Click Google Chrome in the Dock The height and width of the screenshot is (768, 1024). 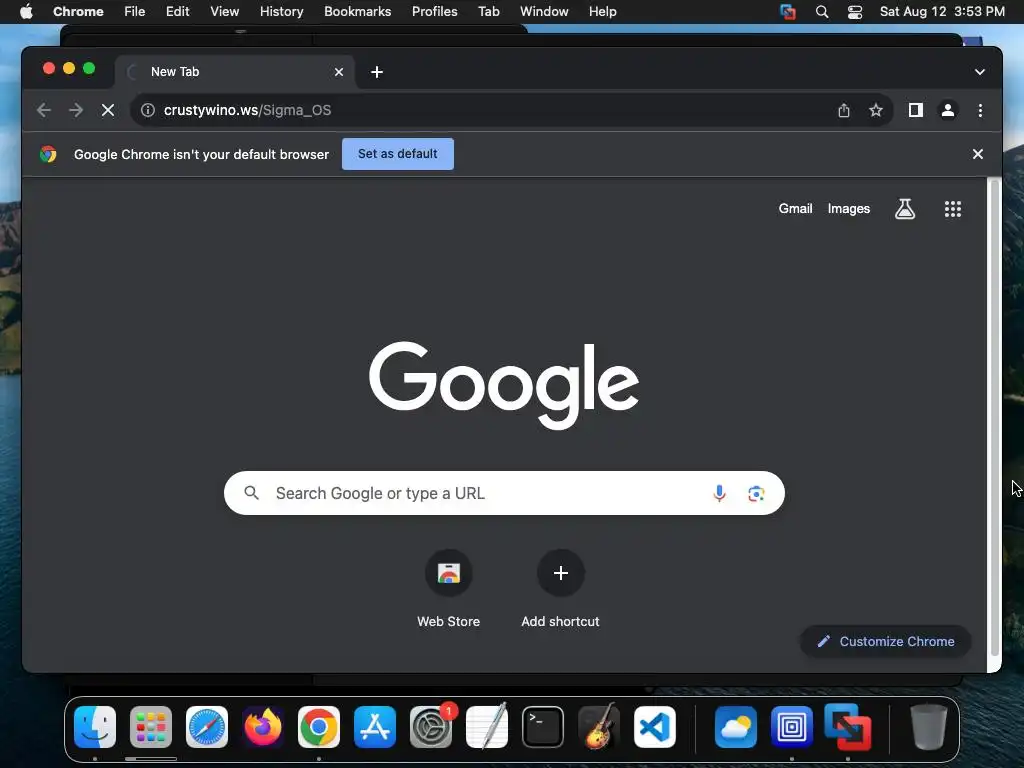pos(319,727)
